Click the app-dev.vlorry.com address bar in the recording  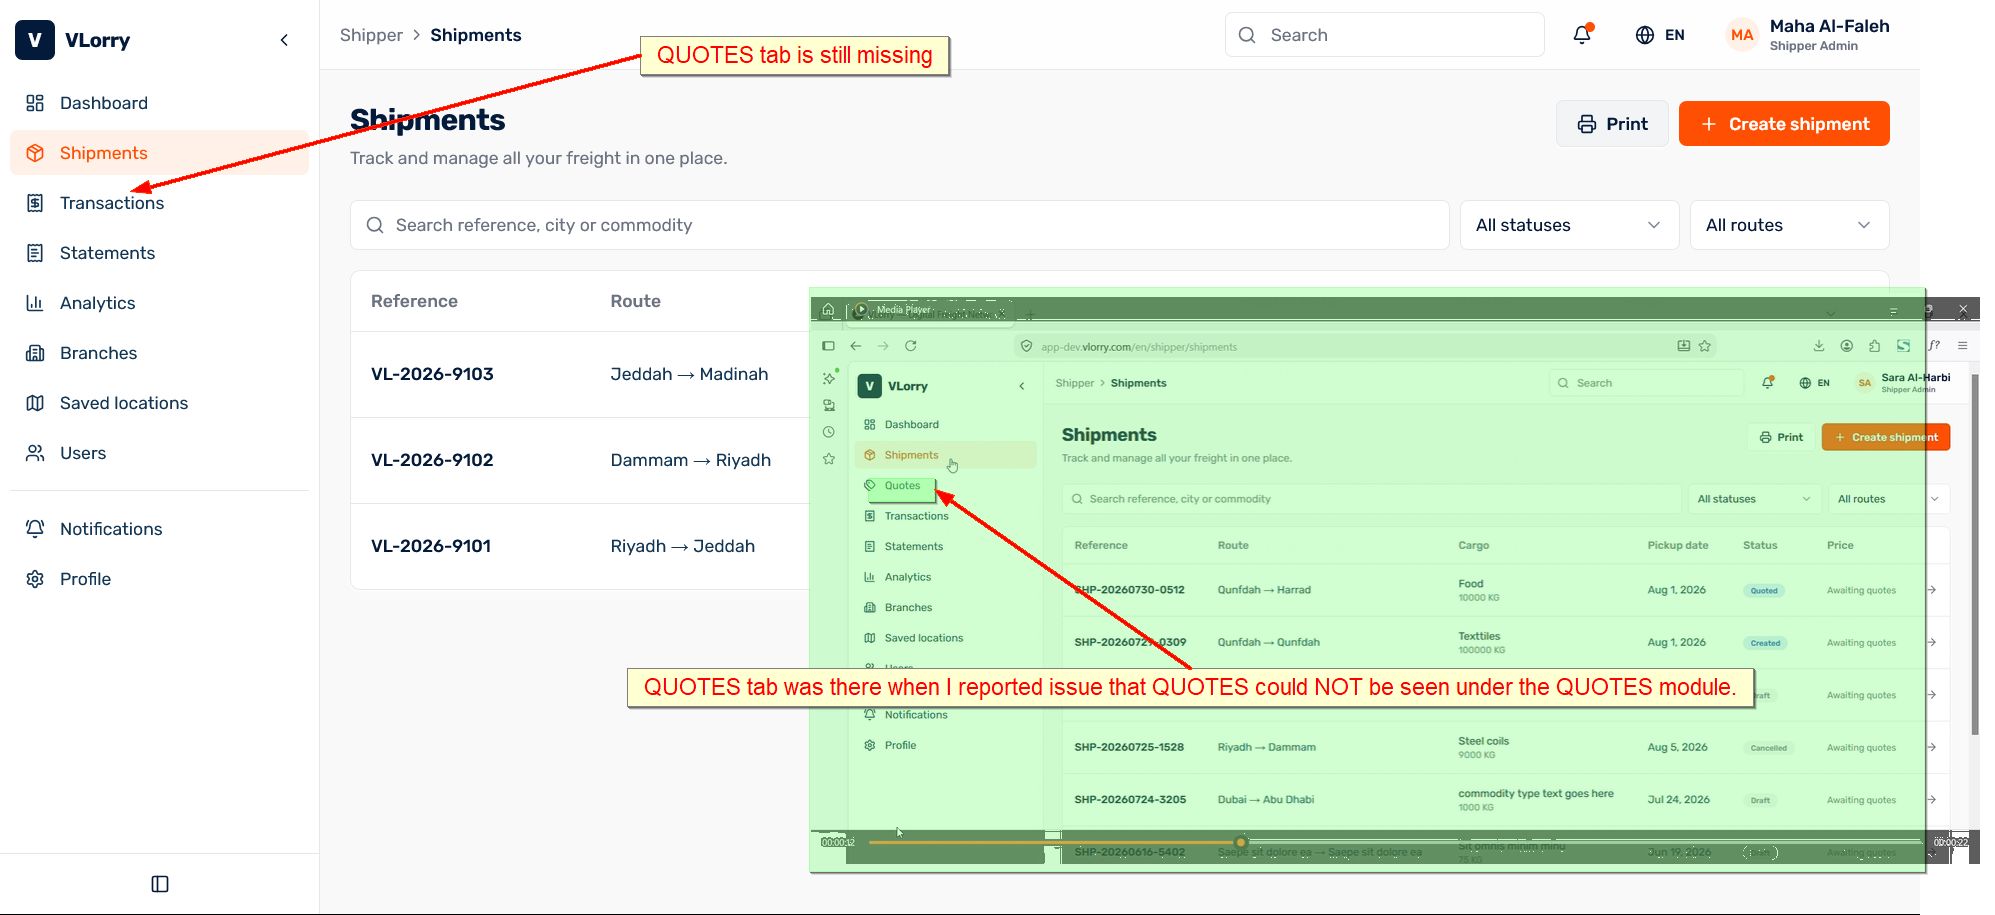point(1363,347)
